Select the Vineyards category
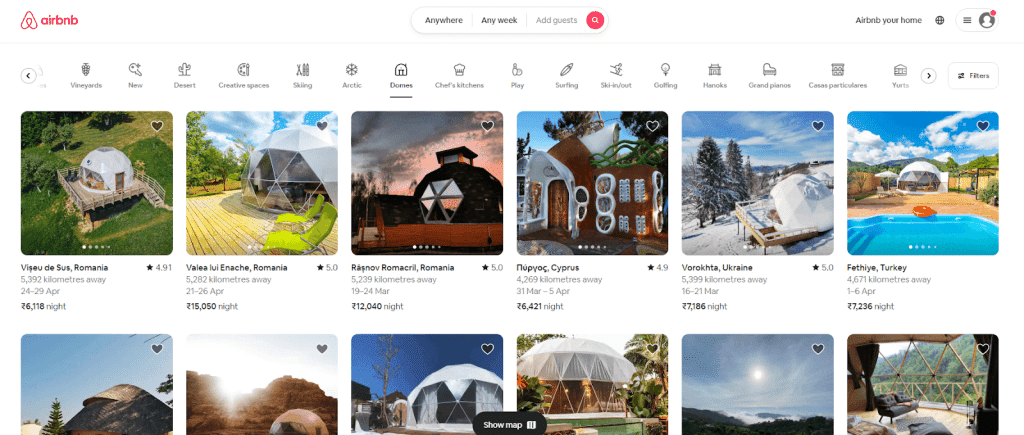1024x435 pixels. pyautogui.click(x=86, y=76)
